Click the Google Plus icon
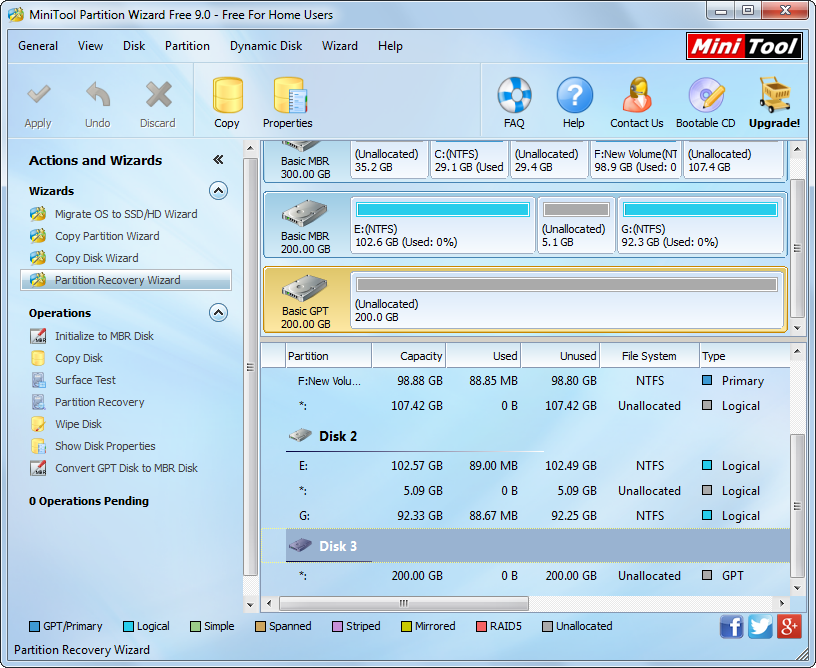The height and width of the screenshot is (668, 816). pos(789,627)
